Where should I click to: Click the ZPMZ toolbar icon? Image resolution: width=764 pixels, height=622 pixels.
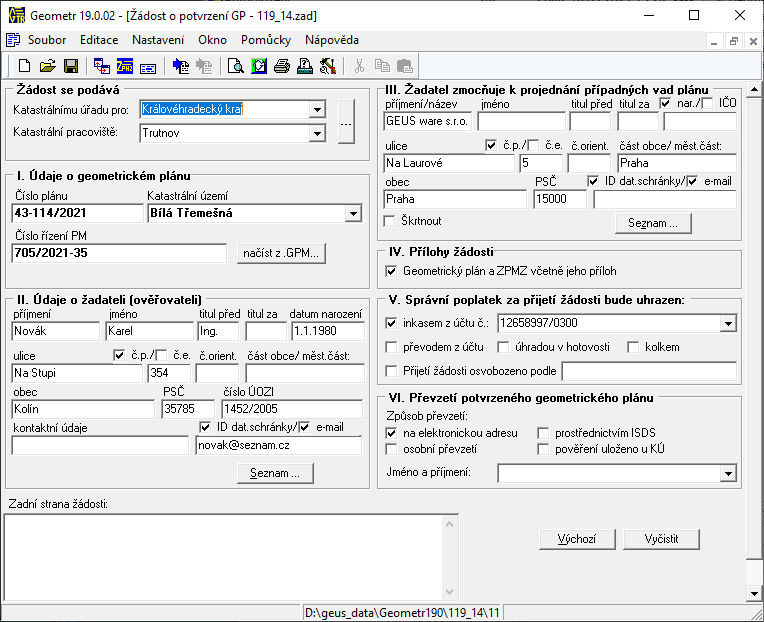pos(125,67)
